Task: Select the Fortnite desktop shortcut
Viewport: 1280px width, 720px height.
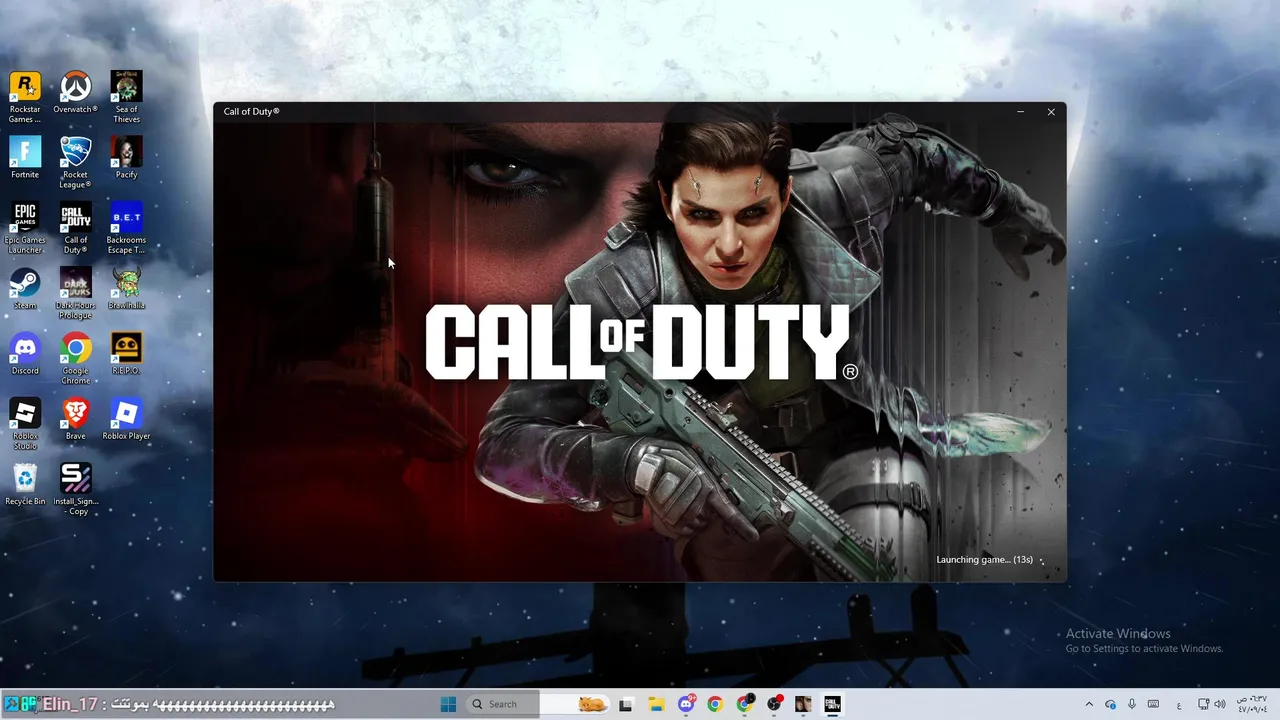Action: (x=25, y=158)
